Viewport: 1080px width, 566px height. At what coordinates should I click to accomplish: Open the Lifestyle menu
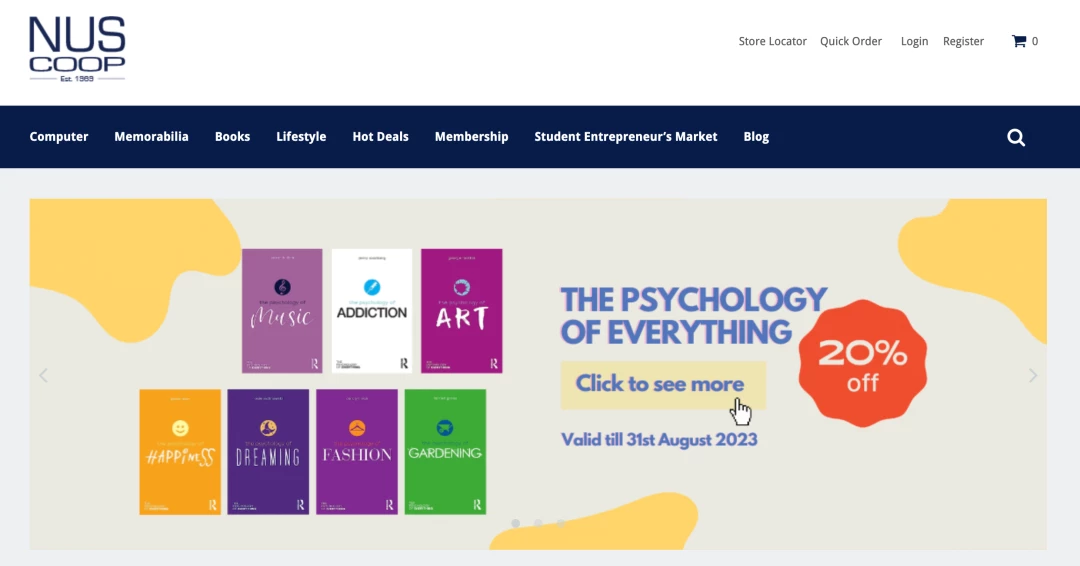point(301,137)
